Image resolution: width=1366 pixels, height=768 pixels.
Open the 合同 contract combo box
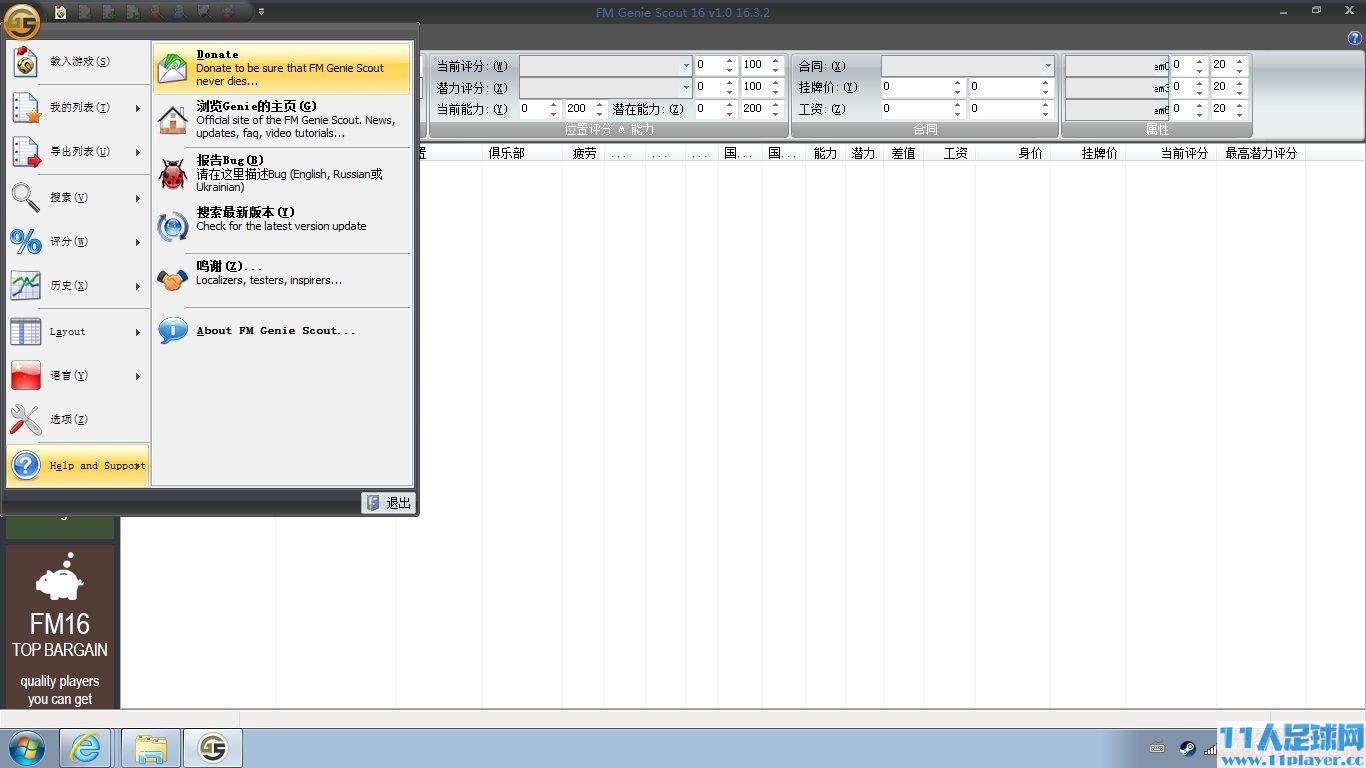[967, 65]
